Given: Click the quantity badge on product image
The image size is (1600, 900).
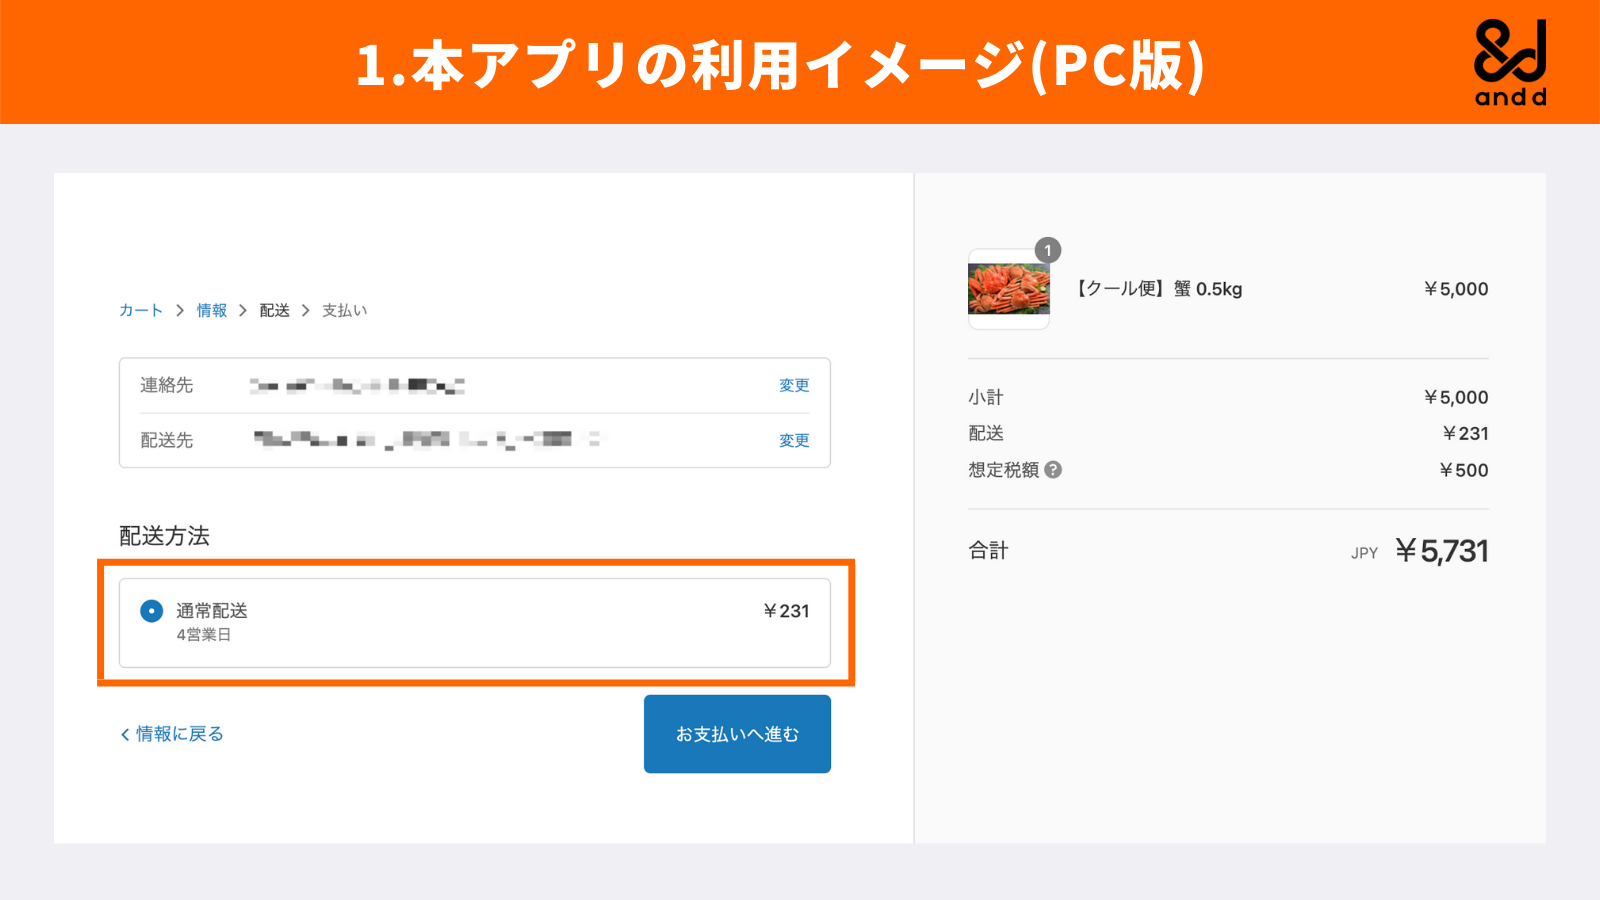Looking at the screenshot, I should click(x=1047, y=250).
